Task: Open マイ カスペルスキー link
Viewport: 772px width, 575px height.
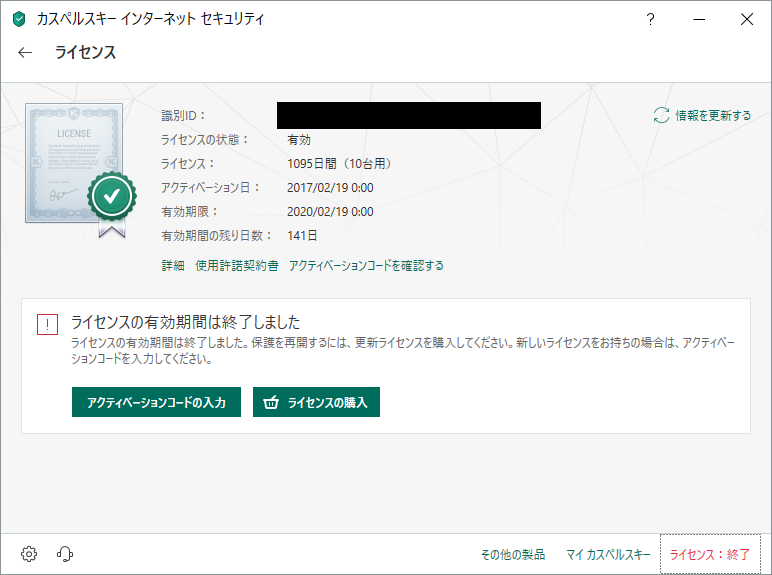Action: coord(608,555)
